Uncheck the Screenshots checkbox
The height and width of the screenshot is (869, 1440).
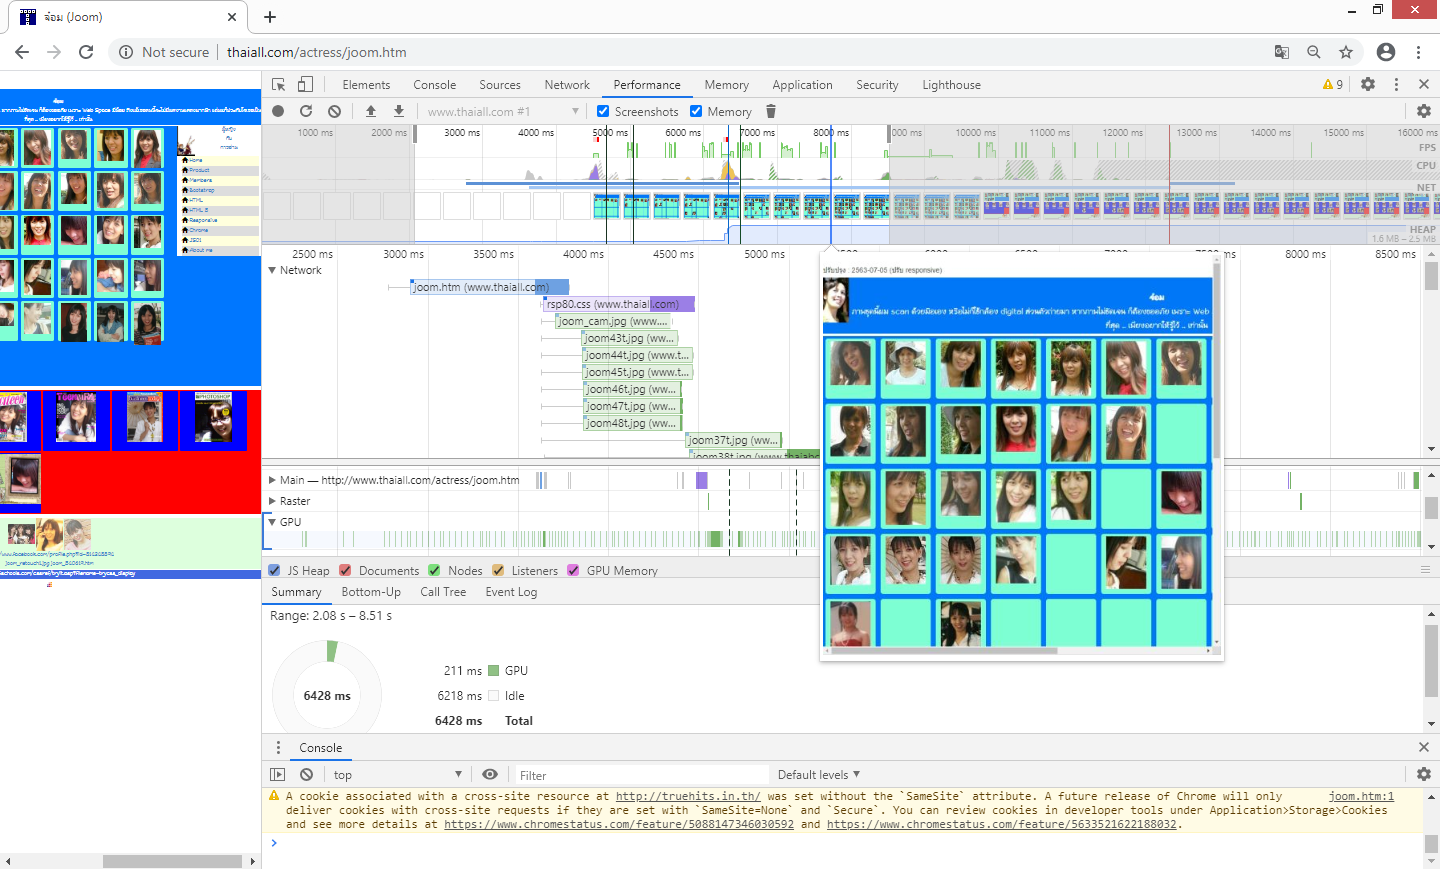click(603, 111)
